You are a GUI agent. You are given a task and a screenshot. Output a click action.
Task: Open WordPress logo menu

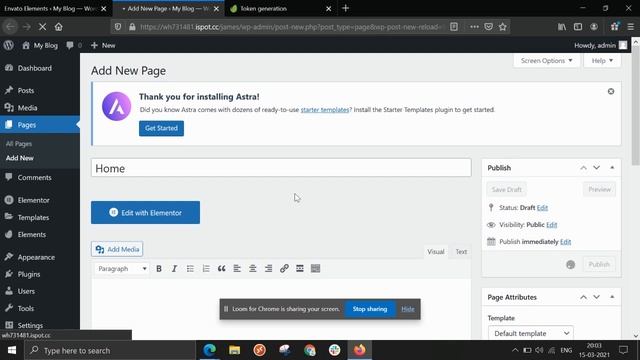[9, 45]
